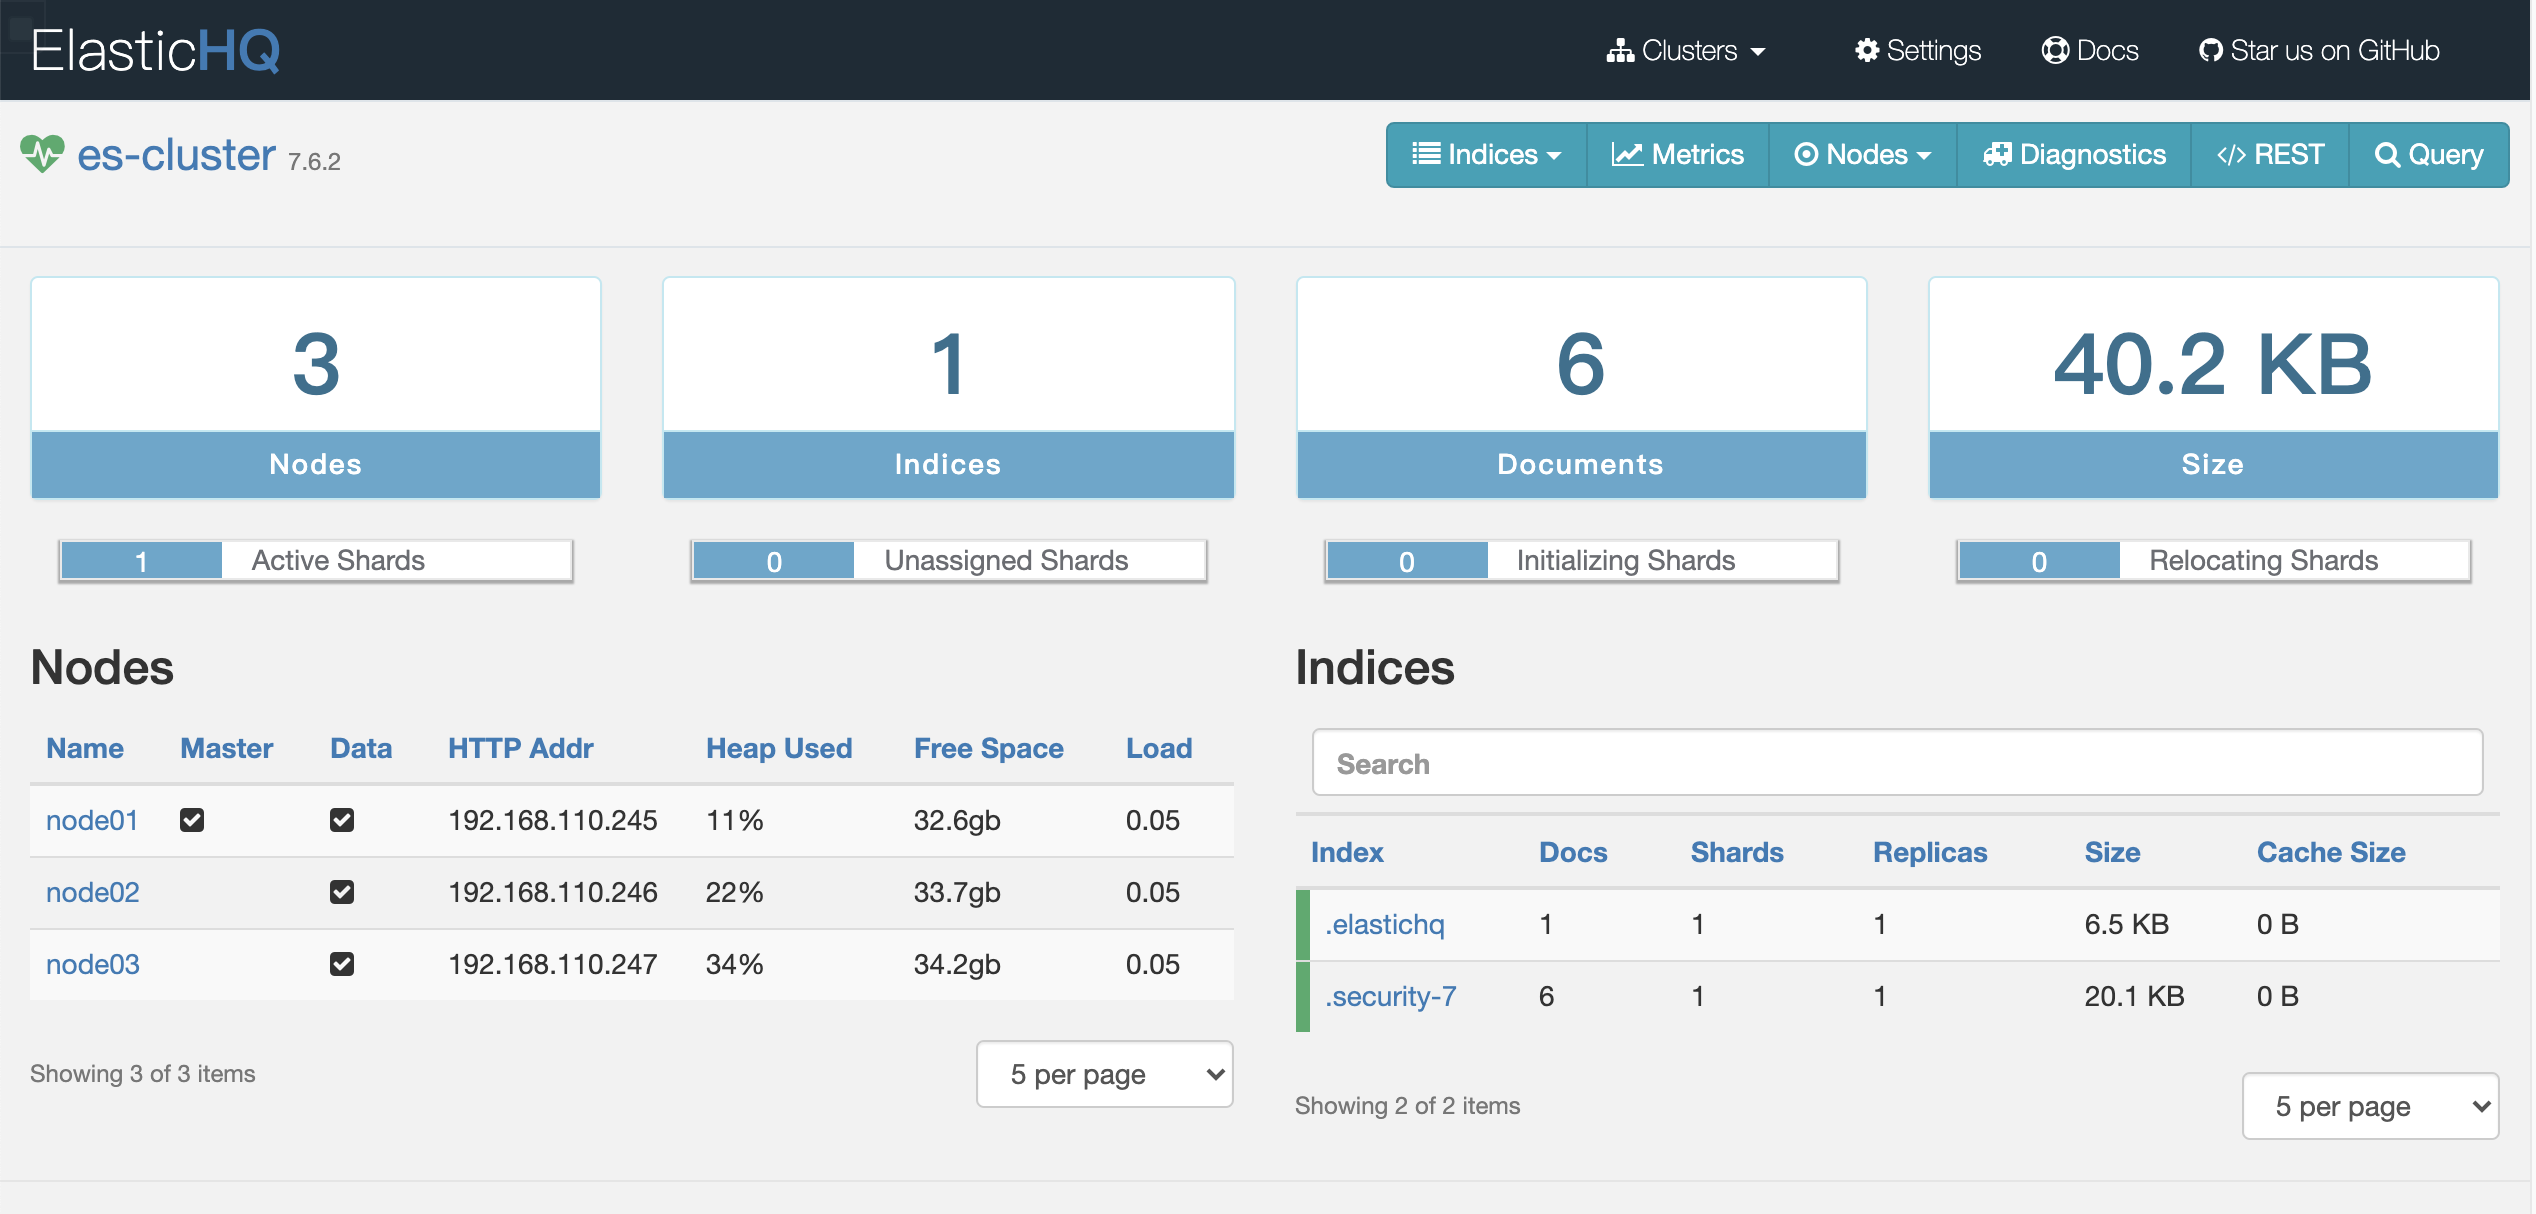The height and width of the screenshot is (1214, 2536).
Task: Click the node01 link
Action: (x=91, y=818)
